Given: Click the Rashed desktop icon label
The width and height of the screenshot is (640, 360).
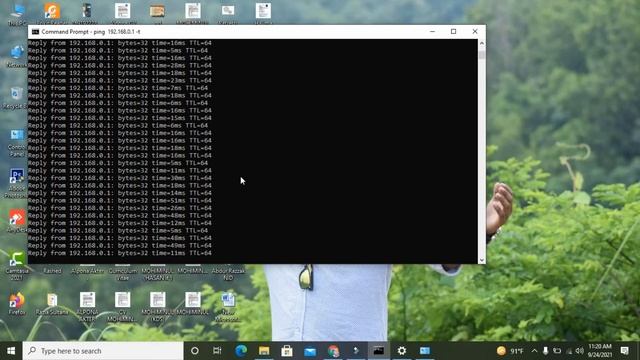Looking at the screenshot, I should click(x=52, y=271).
